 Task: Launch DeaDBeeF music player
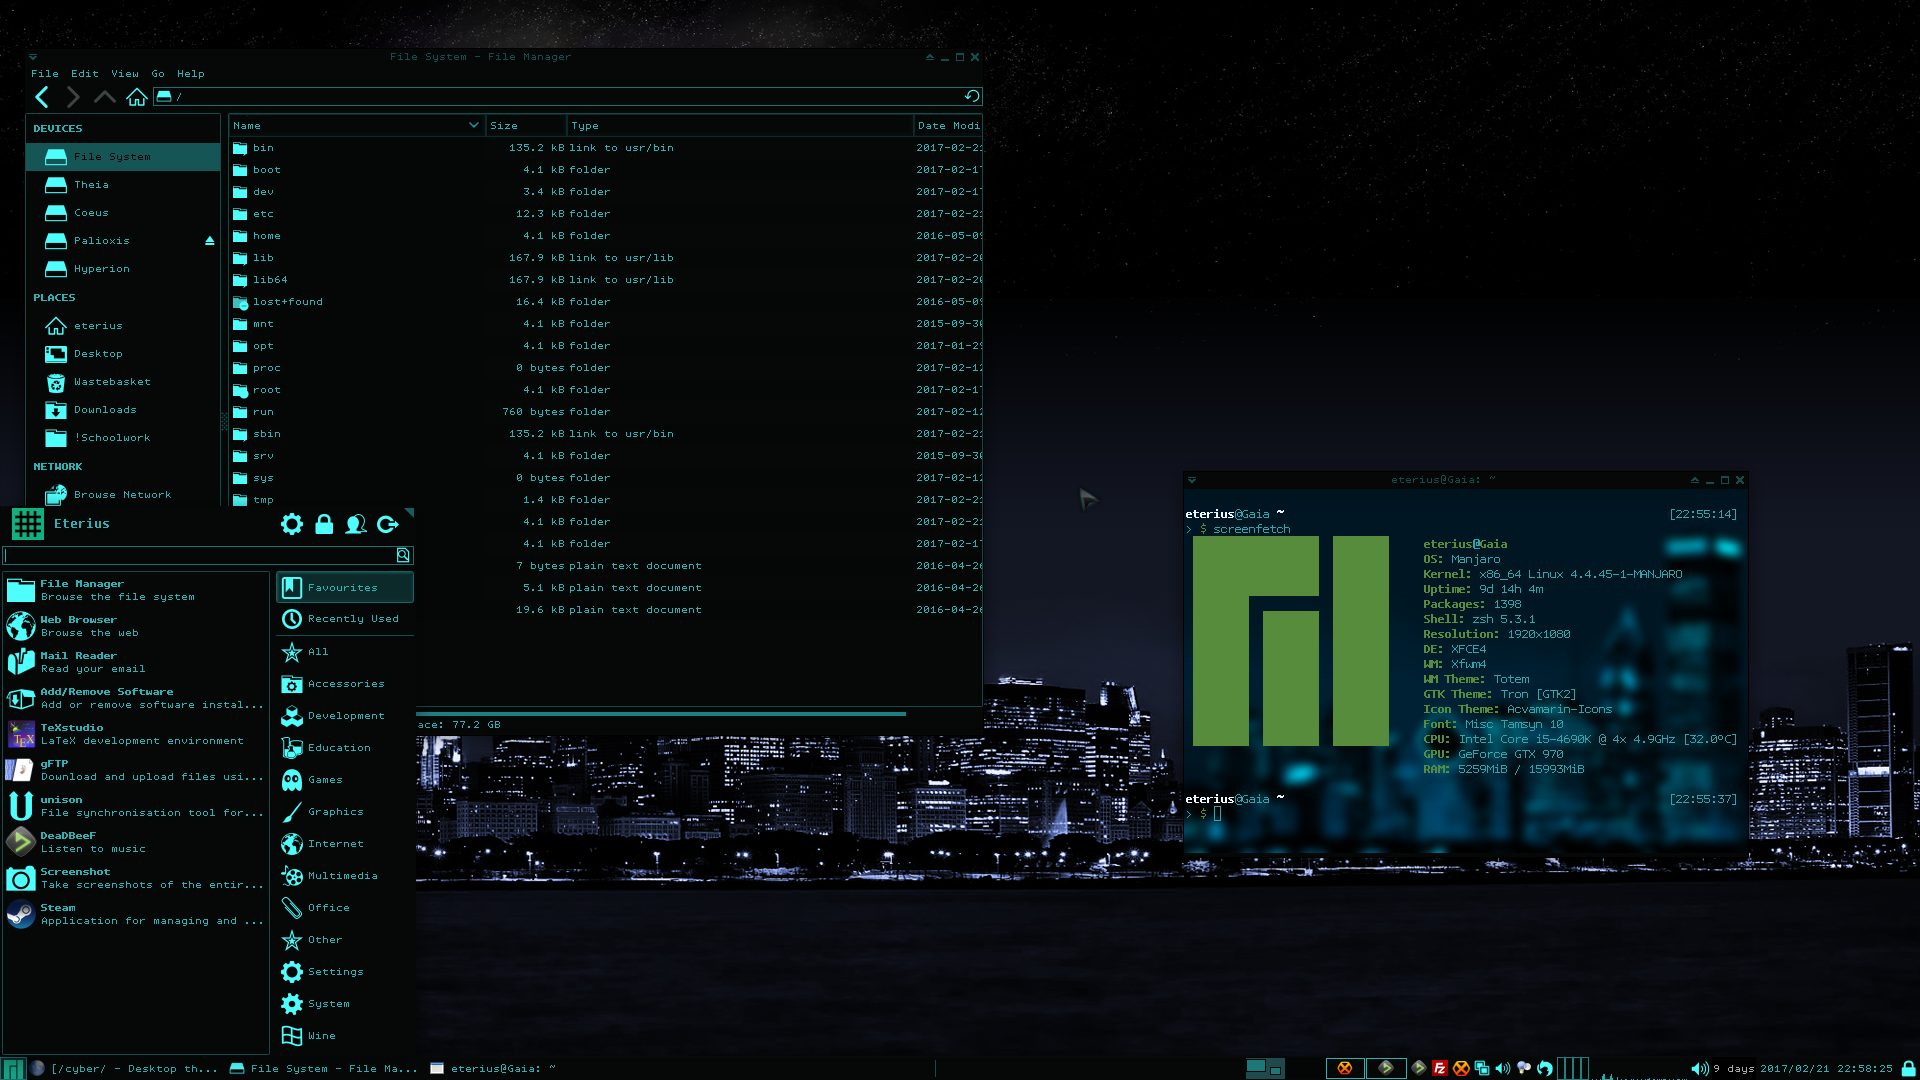pyautogui.click(x=136, y=842)
